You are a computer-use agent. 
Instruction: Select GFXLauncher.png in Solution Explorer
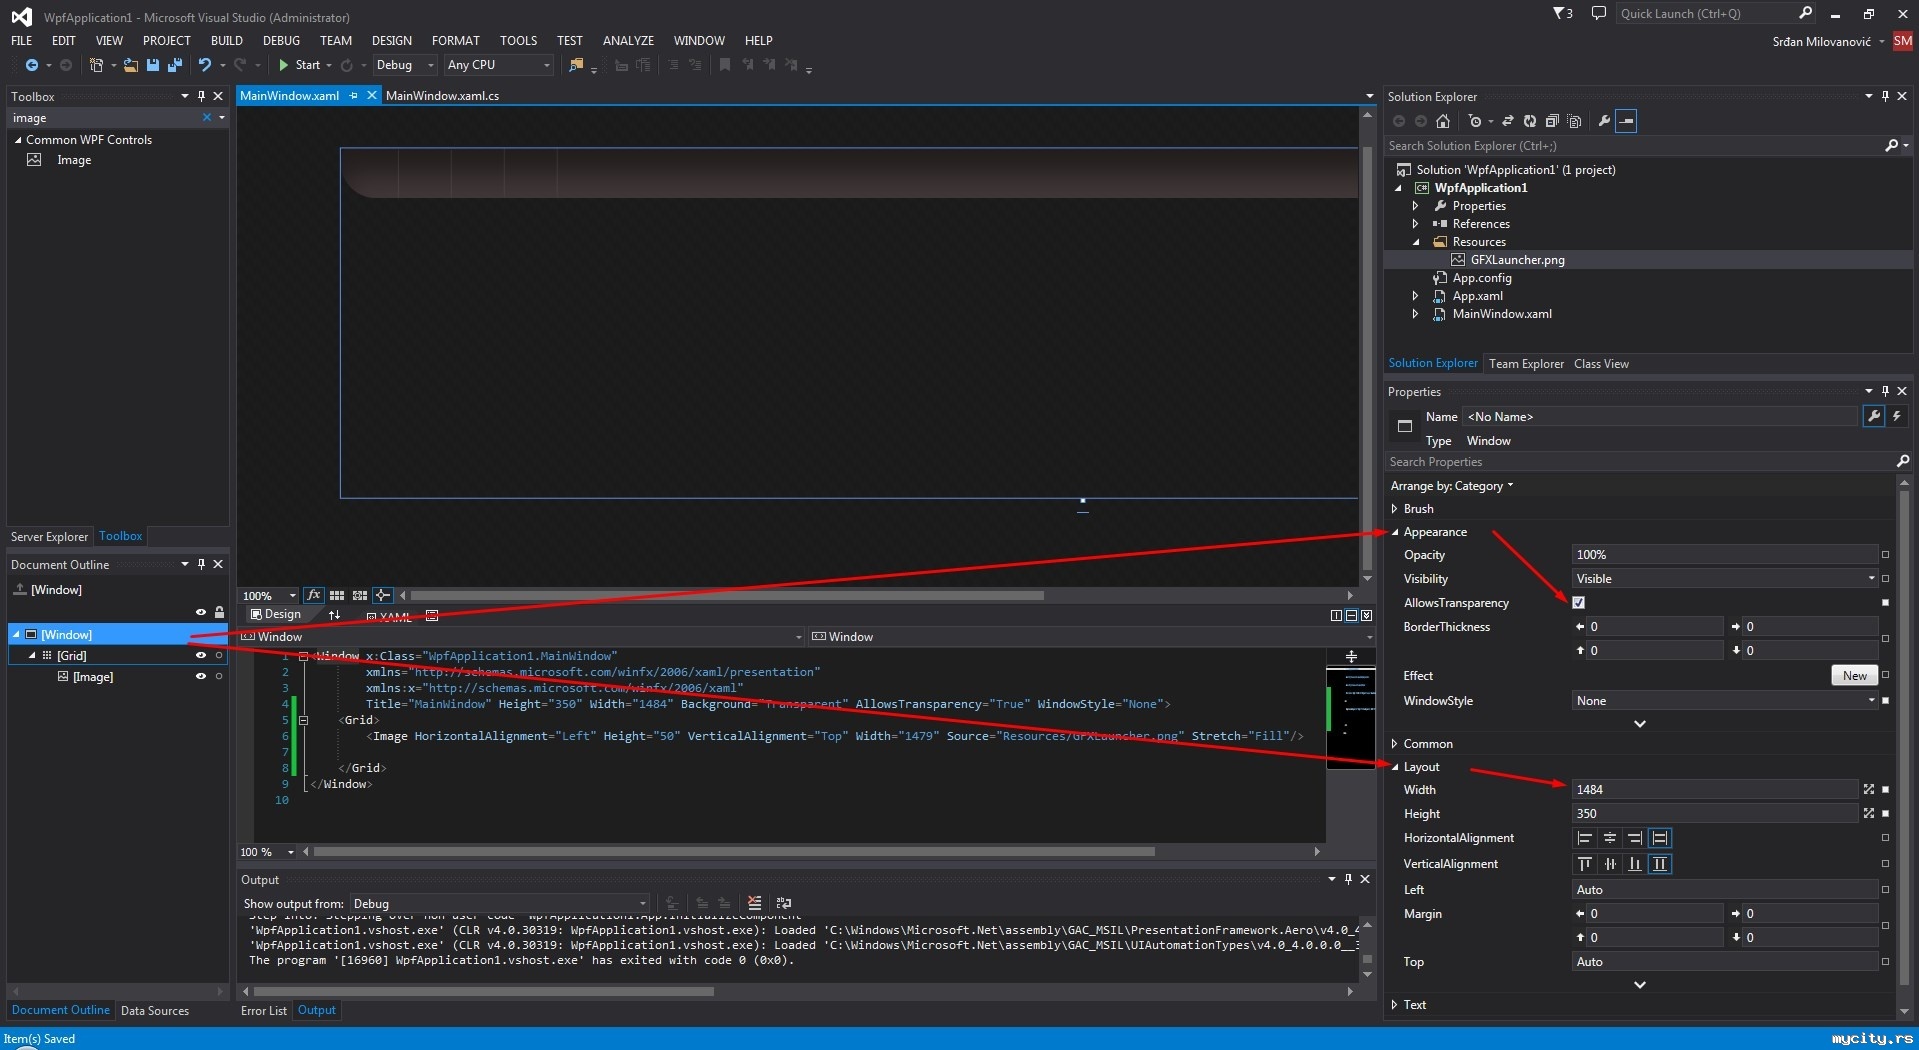coord(1517,260)
